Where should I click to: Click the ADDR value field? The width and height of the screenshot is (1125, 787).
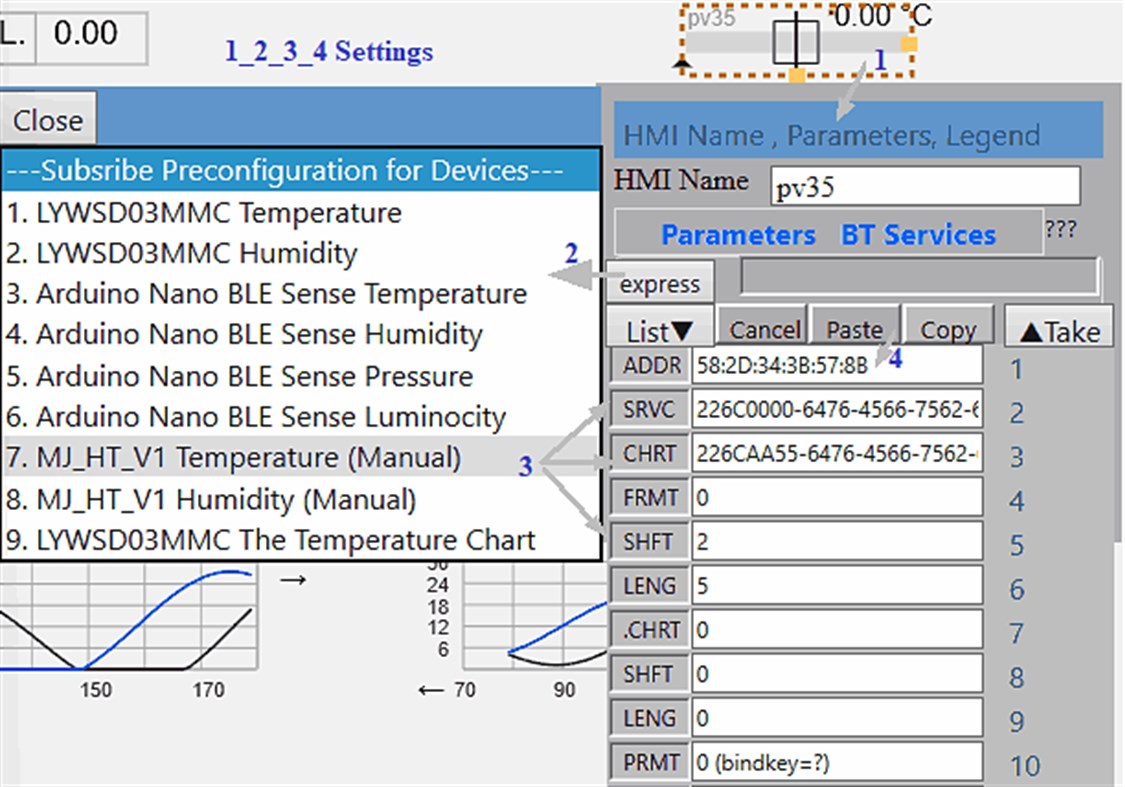pos(837,365)
